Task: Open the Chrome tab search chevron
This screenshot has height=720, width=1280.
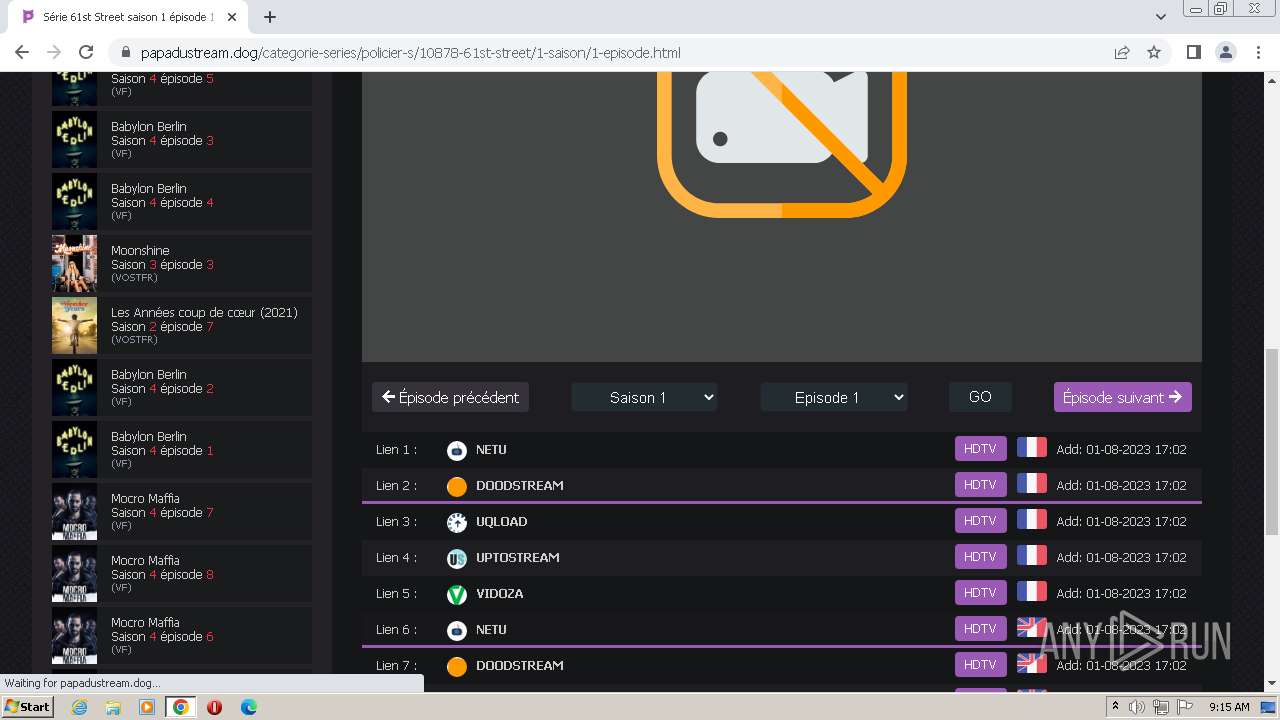Action: pos(1160,17)
